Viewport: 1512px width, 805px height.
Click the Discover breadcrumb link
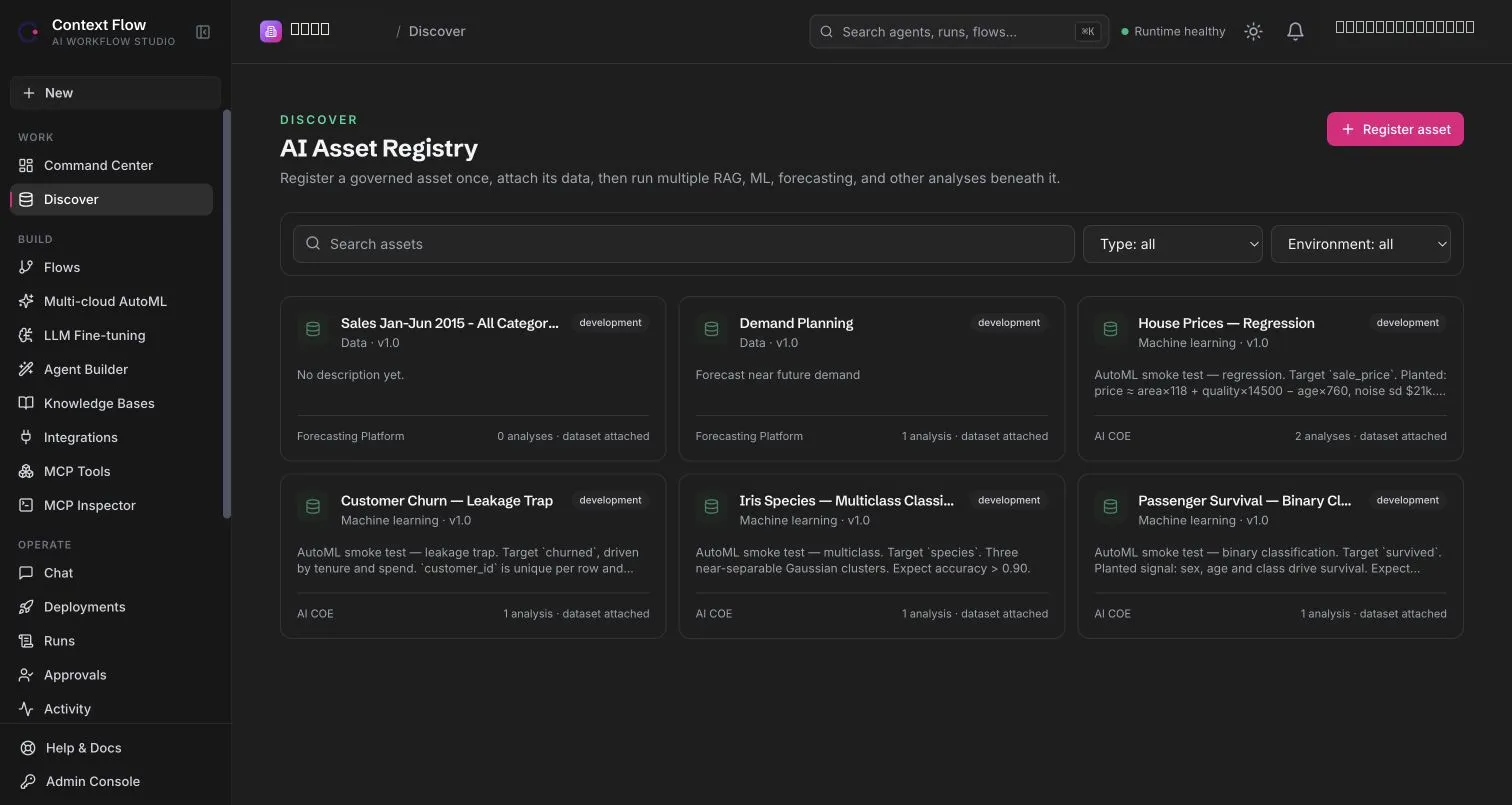pyautogui.click(x=437, y=31)
